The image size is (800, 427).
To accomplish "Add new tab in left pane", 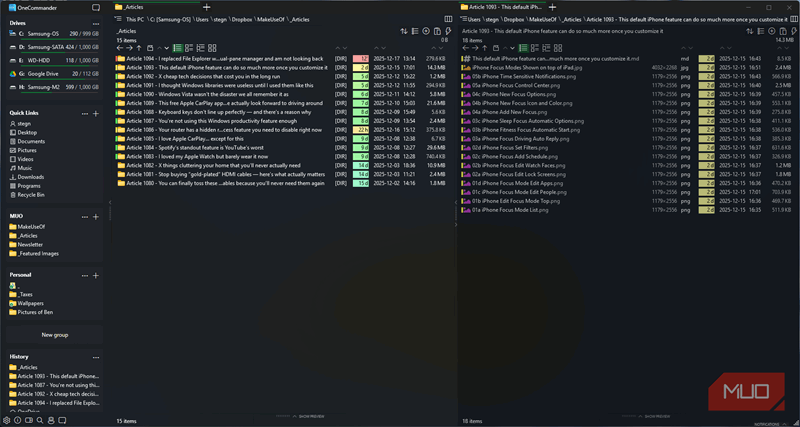I will [206, 7].
